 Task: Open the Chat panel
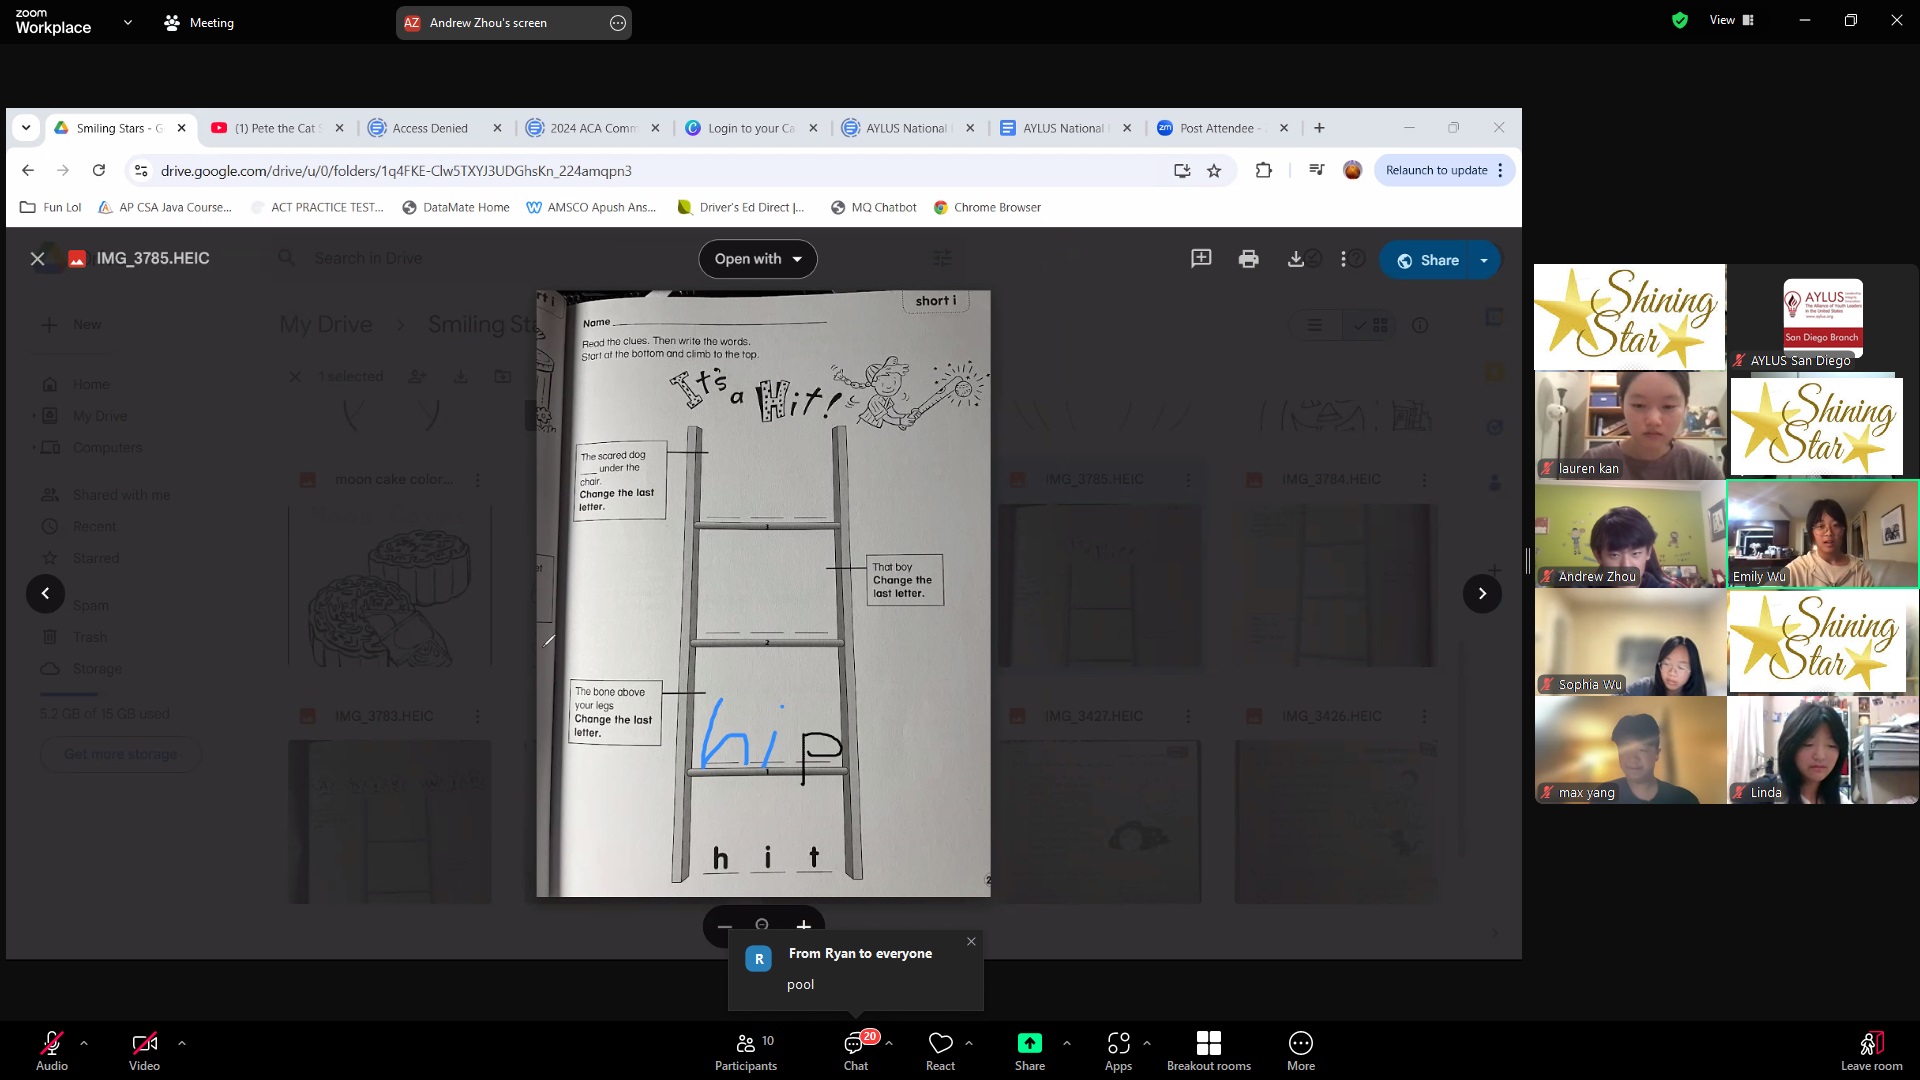(856, 1051)
